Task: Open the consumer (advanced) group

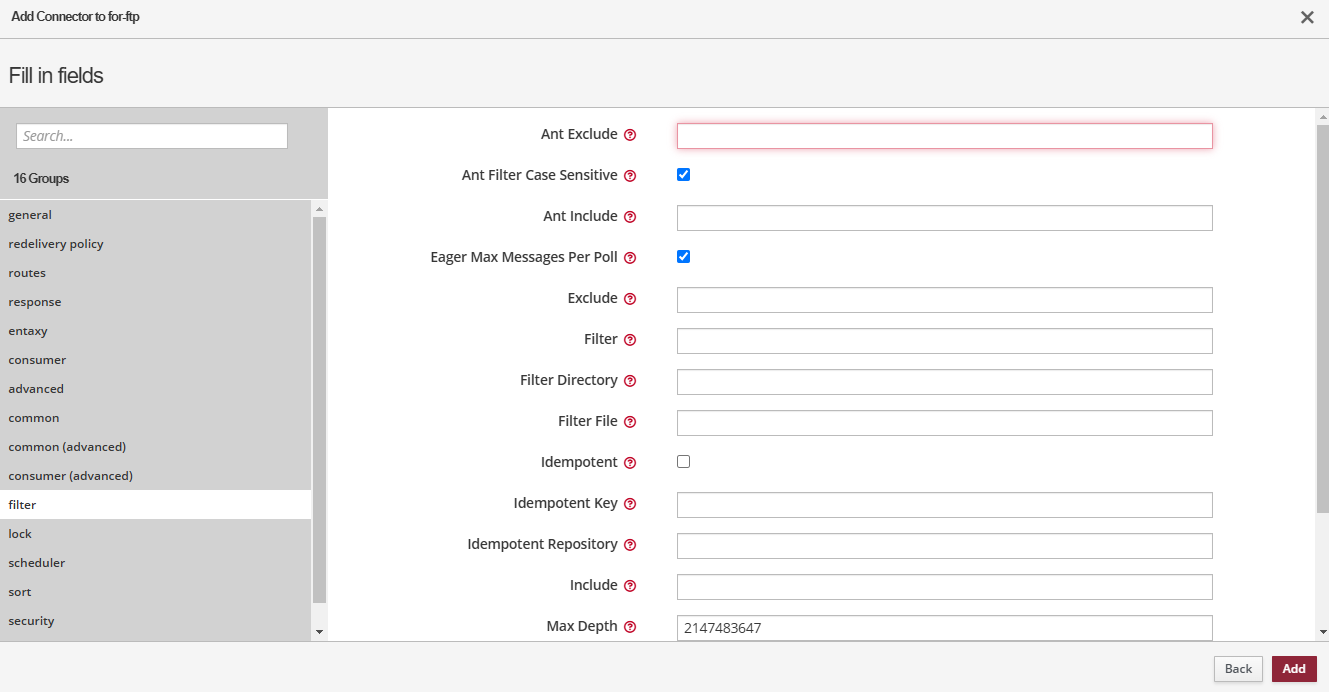Action: click(70, 476)
